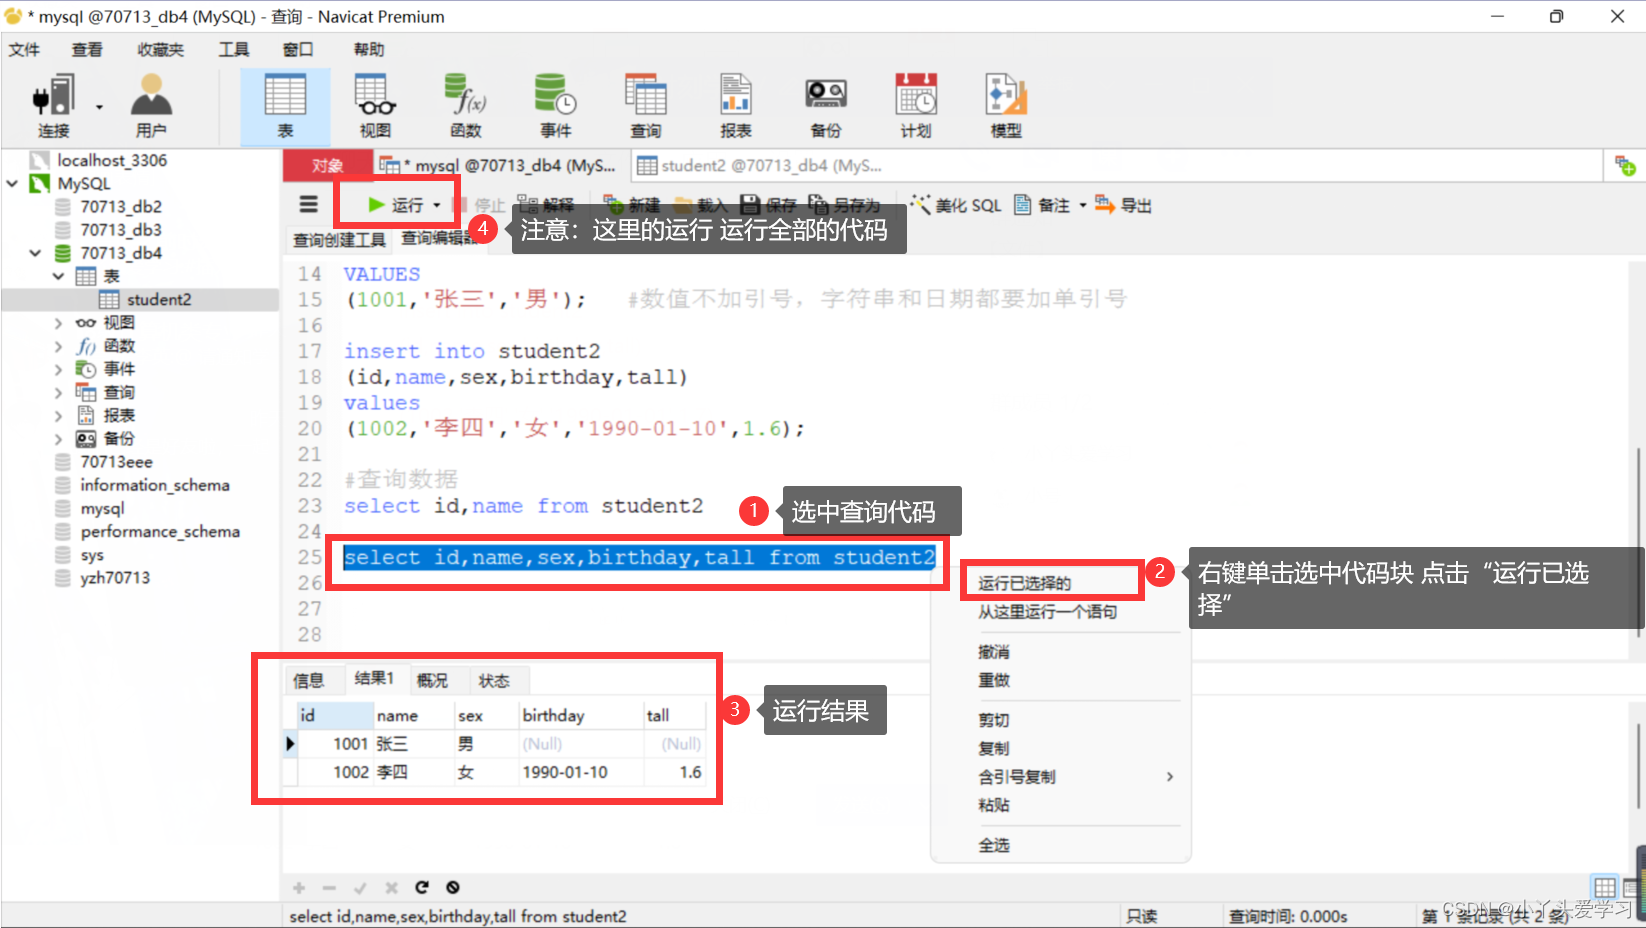Switch to the 结果1 tab
The height and width of the screenshot is (928, 1646).
click(x=374, y=678)
